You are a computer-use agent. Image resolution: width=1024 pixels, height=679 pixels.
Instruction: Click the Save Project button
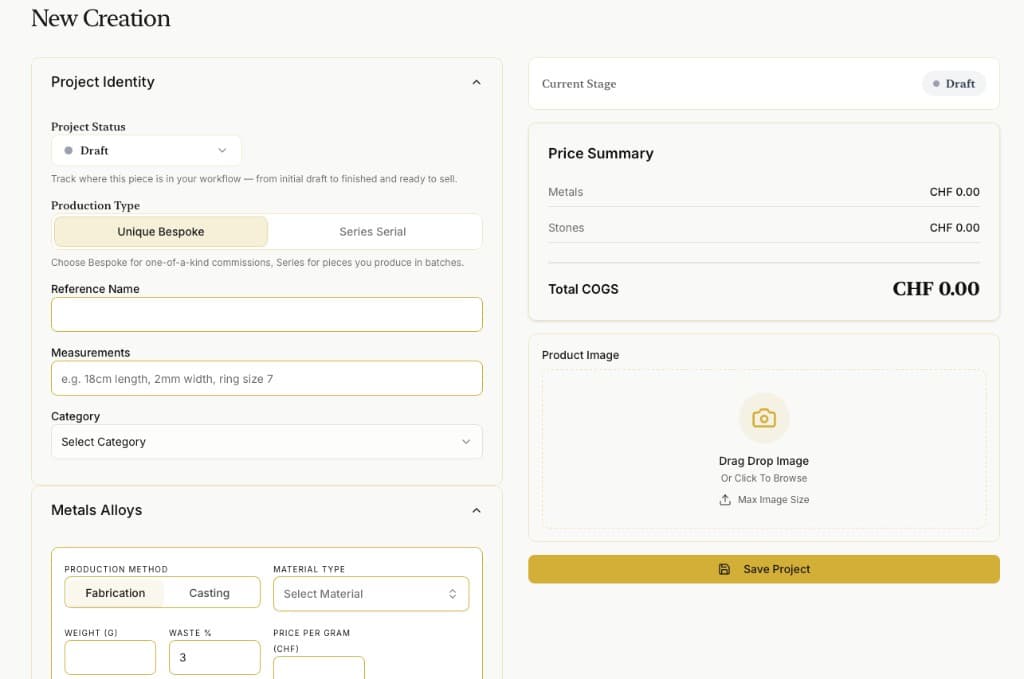pyautogui.click(x=763, y=569)
